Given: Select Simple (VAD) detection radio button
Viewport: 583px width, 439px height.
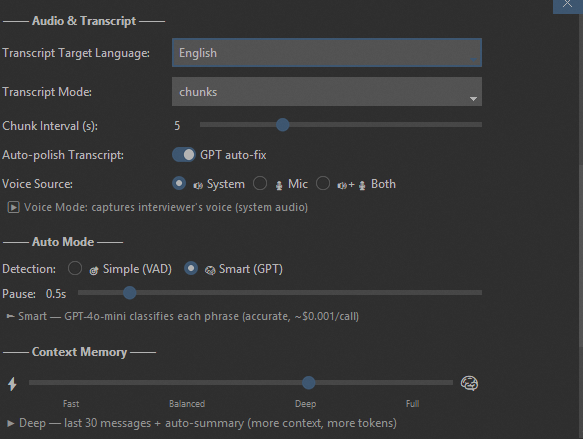Looking at the screenshot, I should (x=75, y=268).
